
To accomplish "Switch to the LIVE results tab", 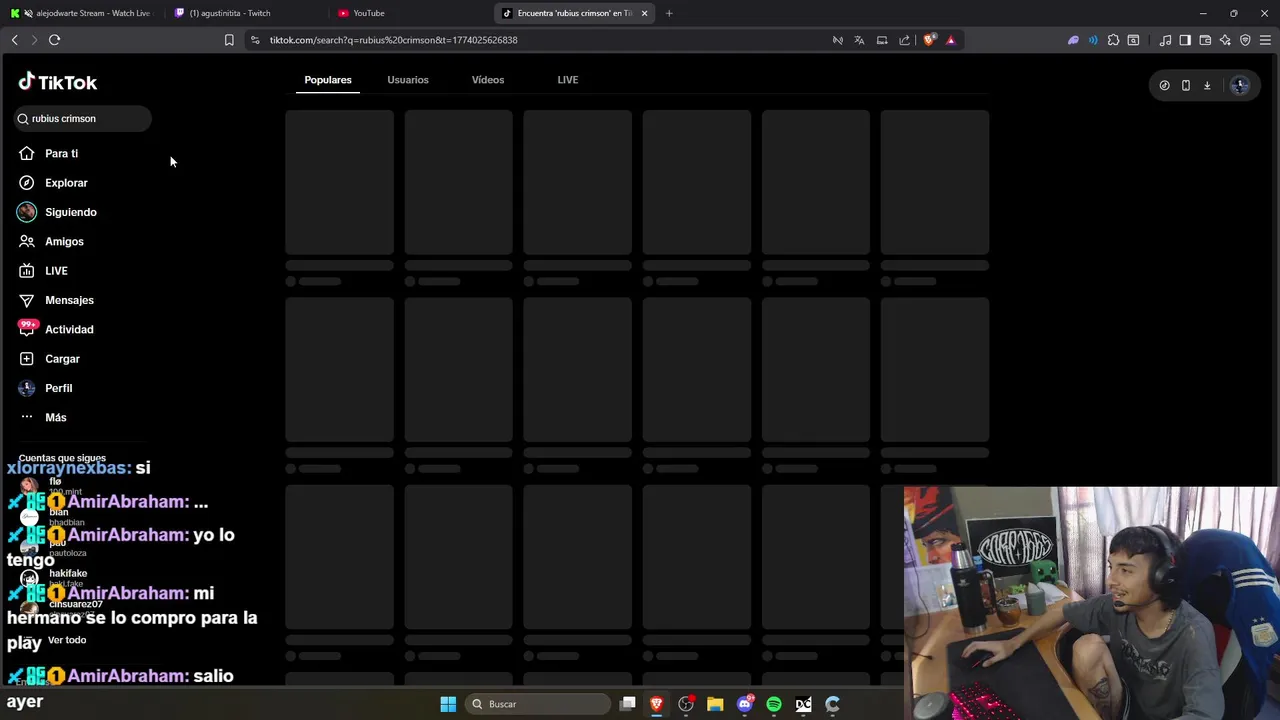I will pos(568,80).
